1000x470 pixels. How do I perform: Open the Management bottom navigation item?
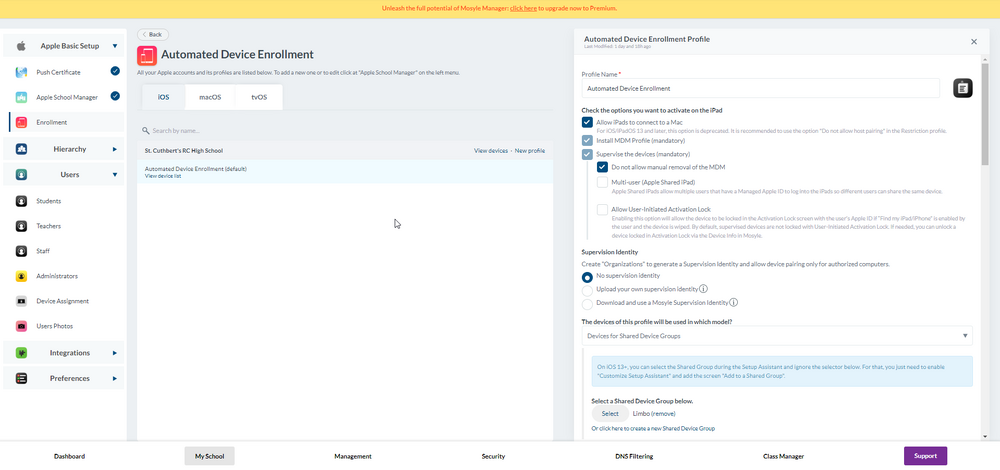(x=353, y=456)
